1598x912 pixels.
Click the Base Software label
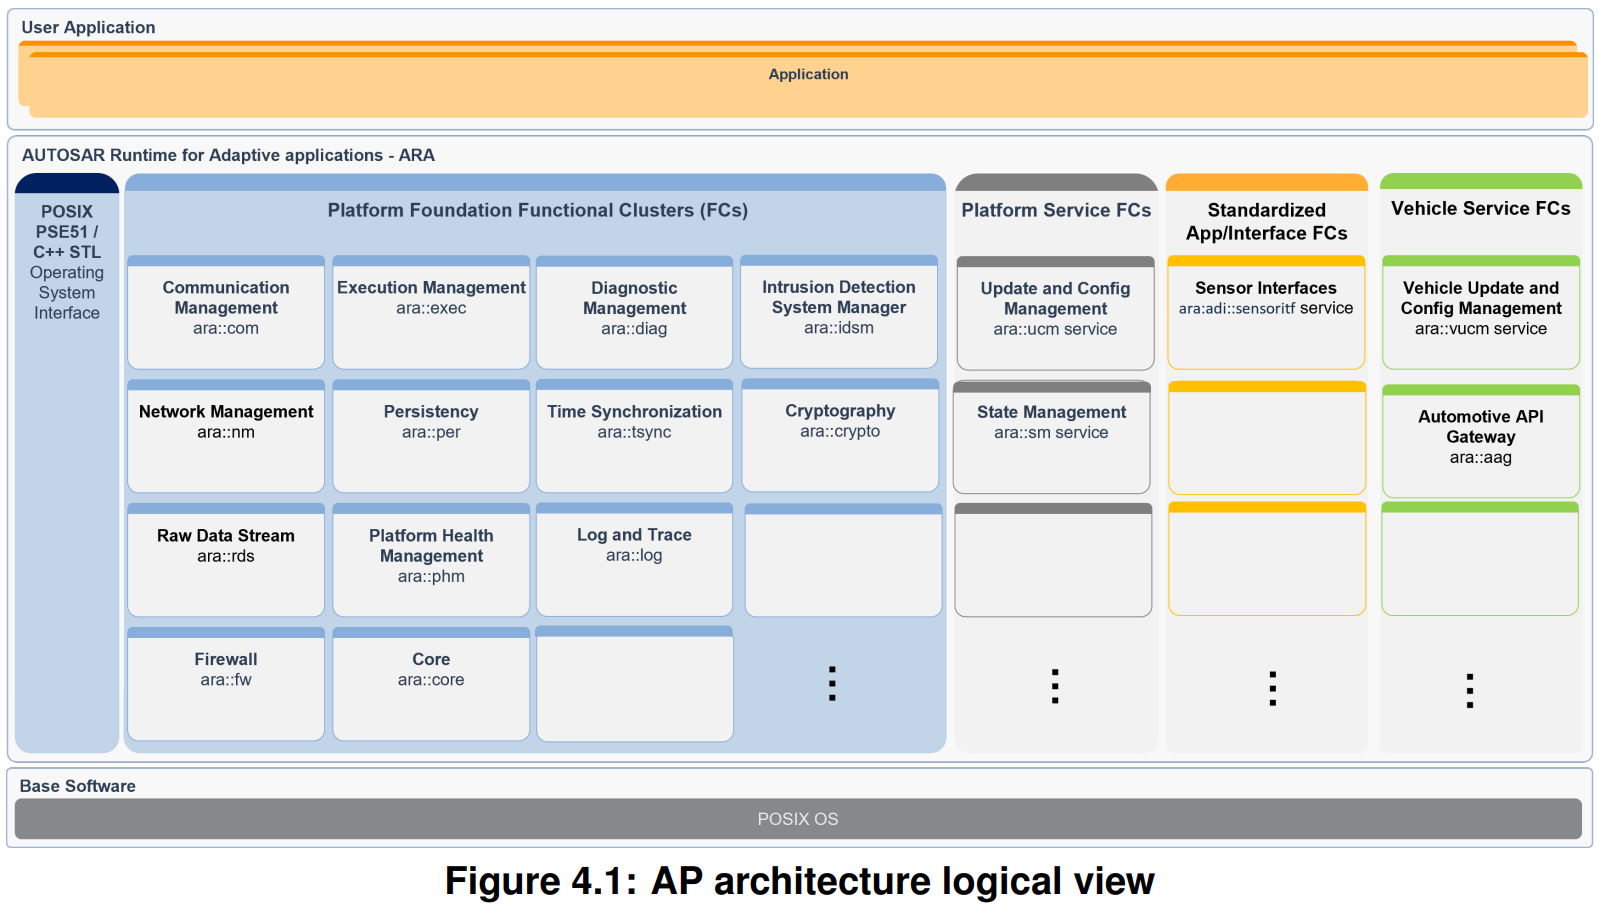pos(78,786)
